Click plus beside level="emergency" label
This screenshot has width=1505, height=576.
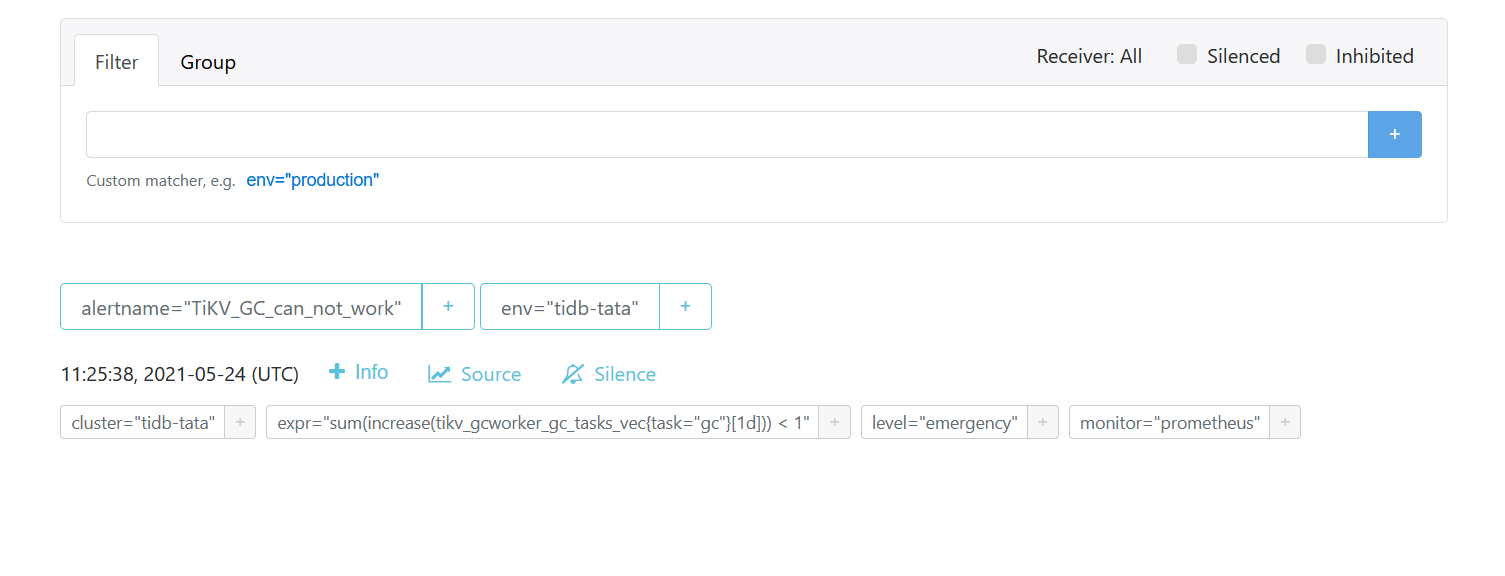(x=1042, y=423)
